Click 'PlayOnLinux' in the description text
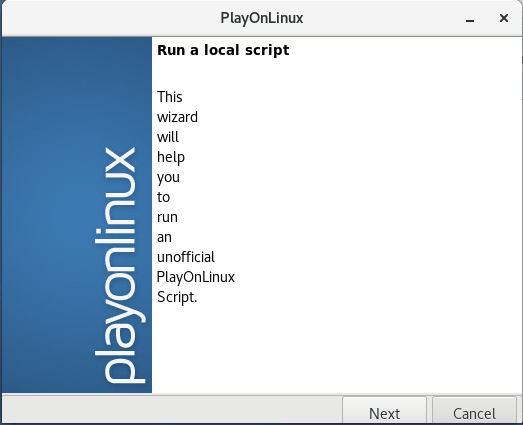Image resolution: width=523 pixels, height=425 pixels. [196, 277]
